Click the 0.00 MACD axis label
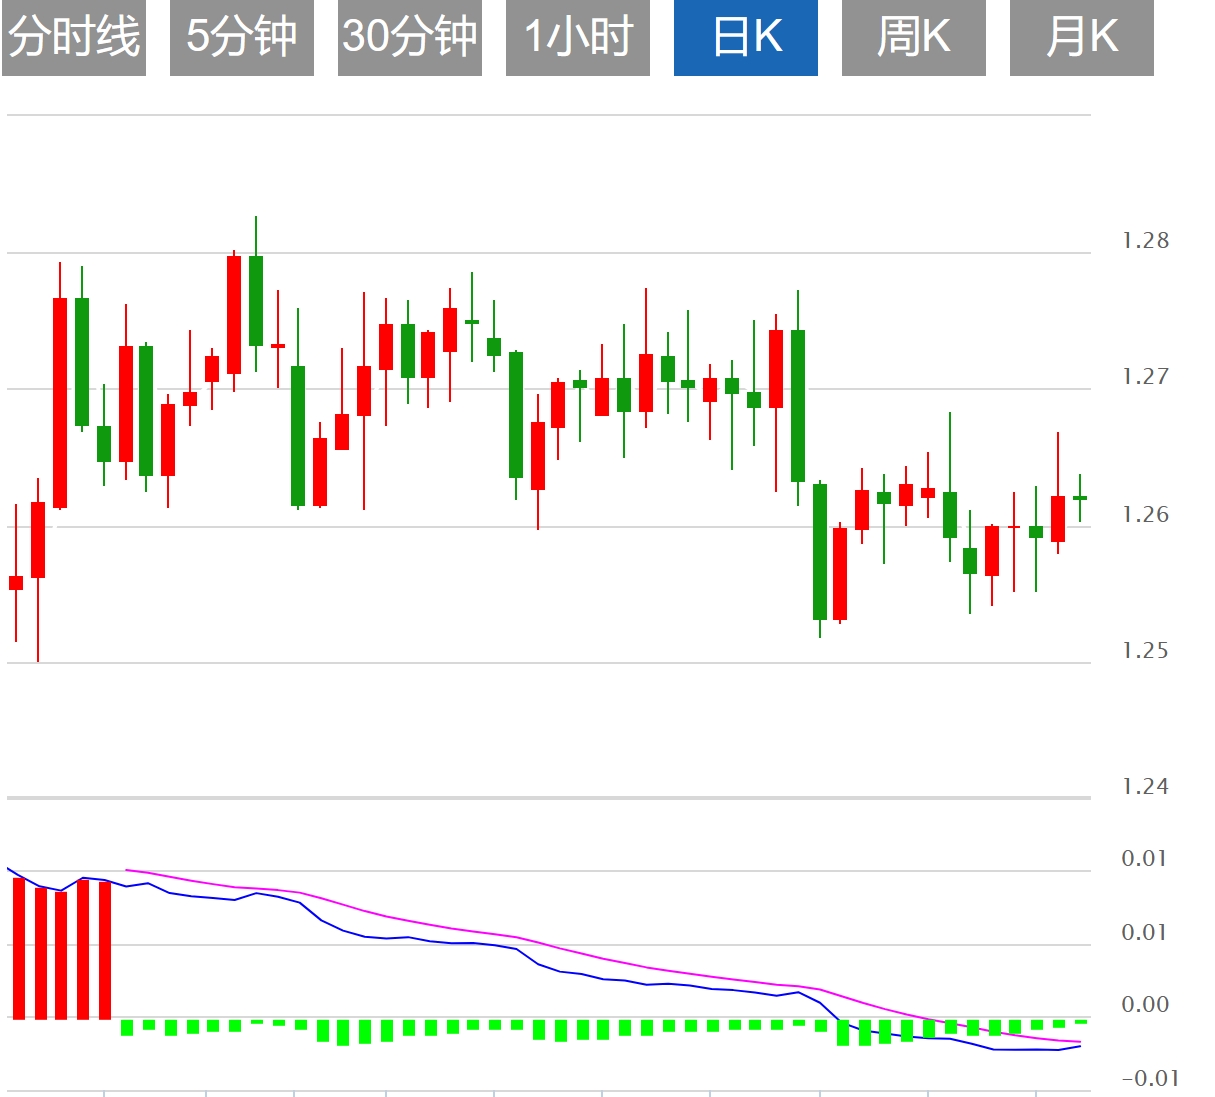Image resolution: width=1215 pixels, height=1097 pixels. [1145, 1005]
